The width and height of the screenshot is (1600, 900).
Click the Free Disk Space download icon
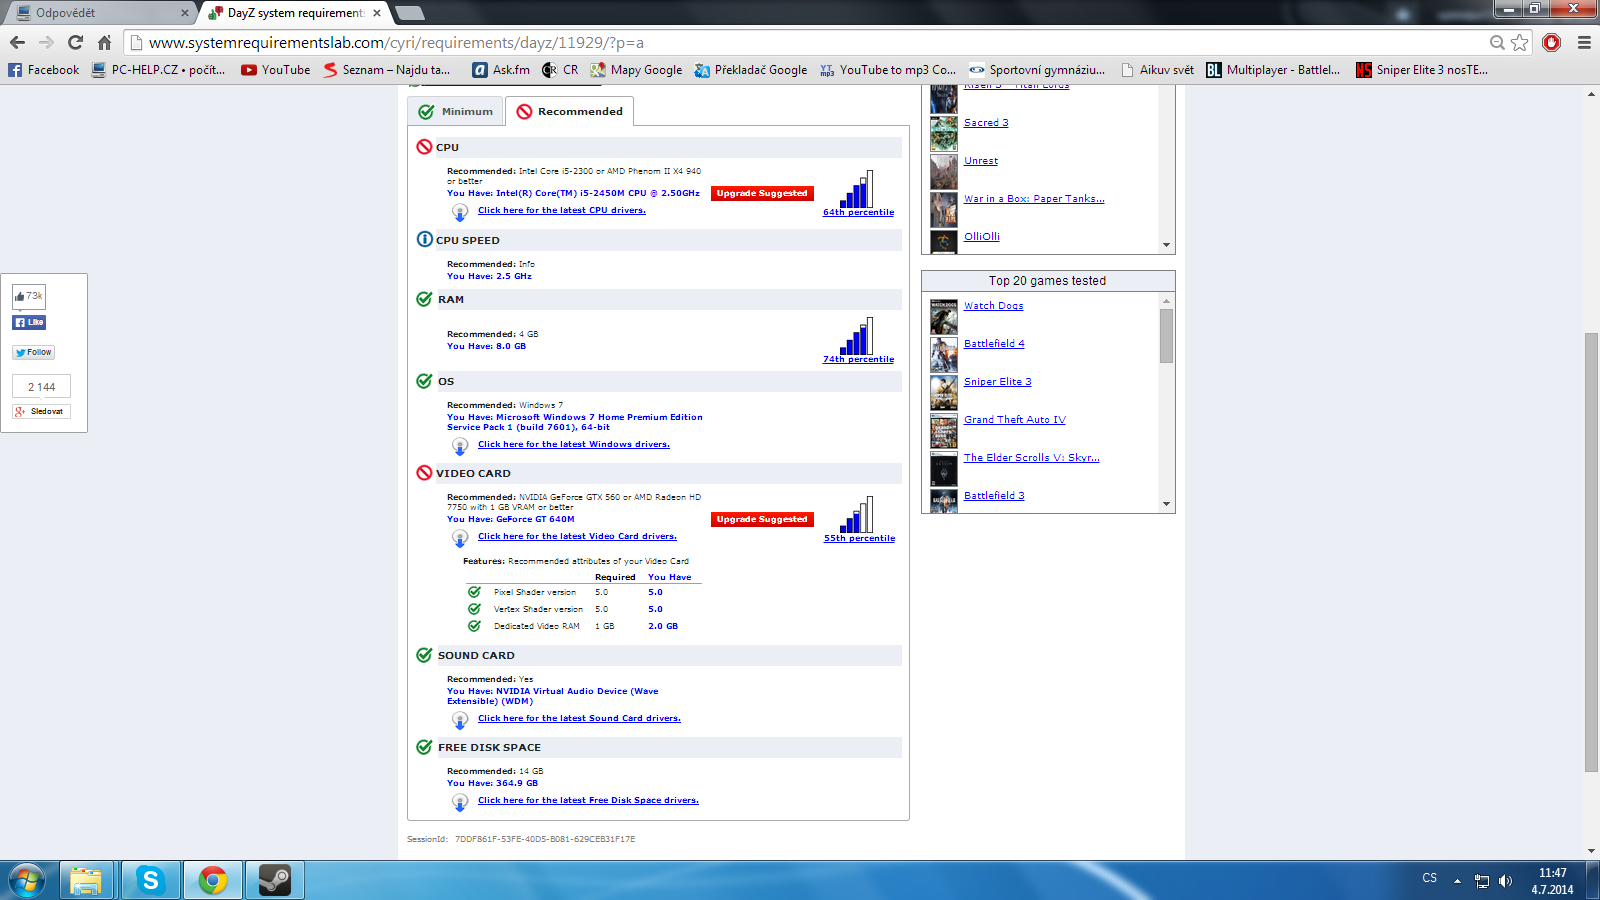point(460,802)
